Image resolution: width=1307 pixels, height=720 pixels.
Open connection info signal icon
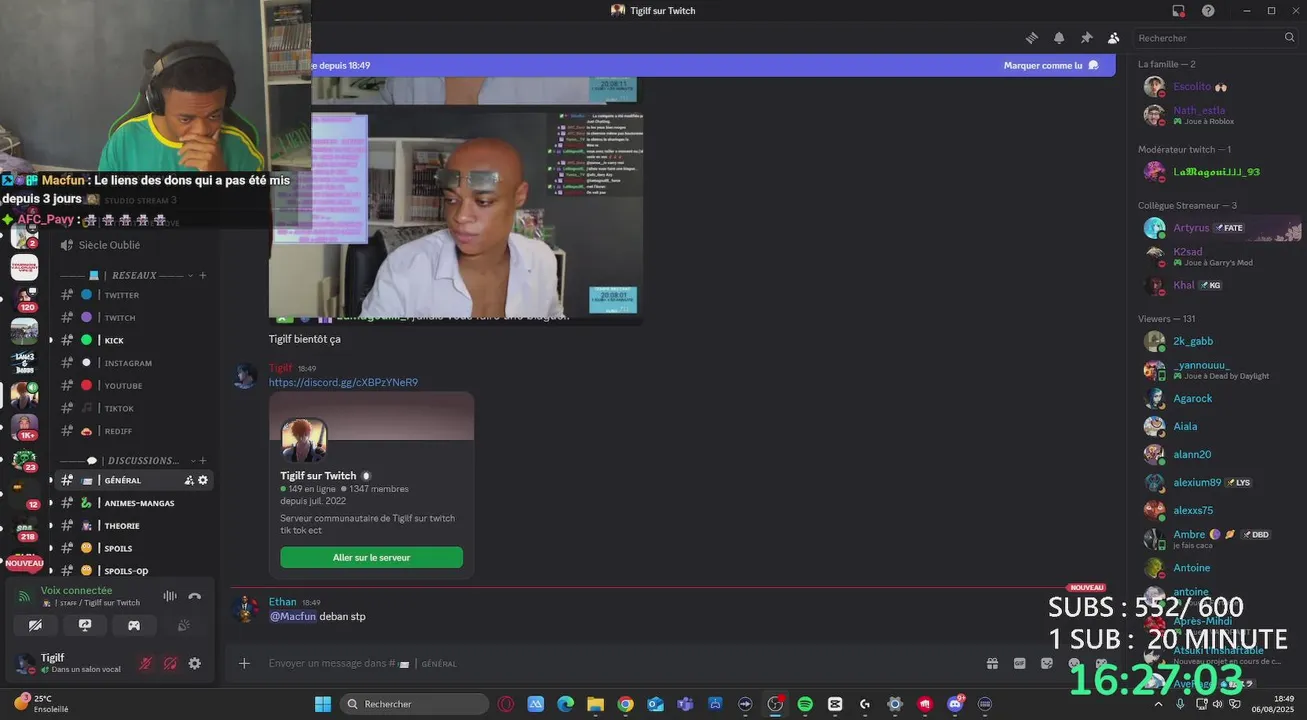click(25, 596)
